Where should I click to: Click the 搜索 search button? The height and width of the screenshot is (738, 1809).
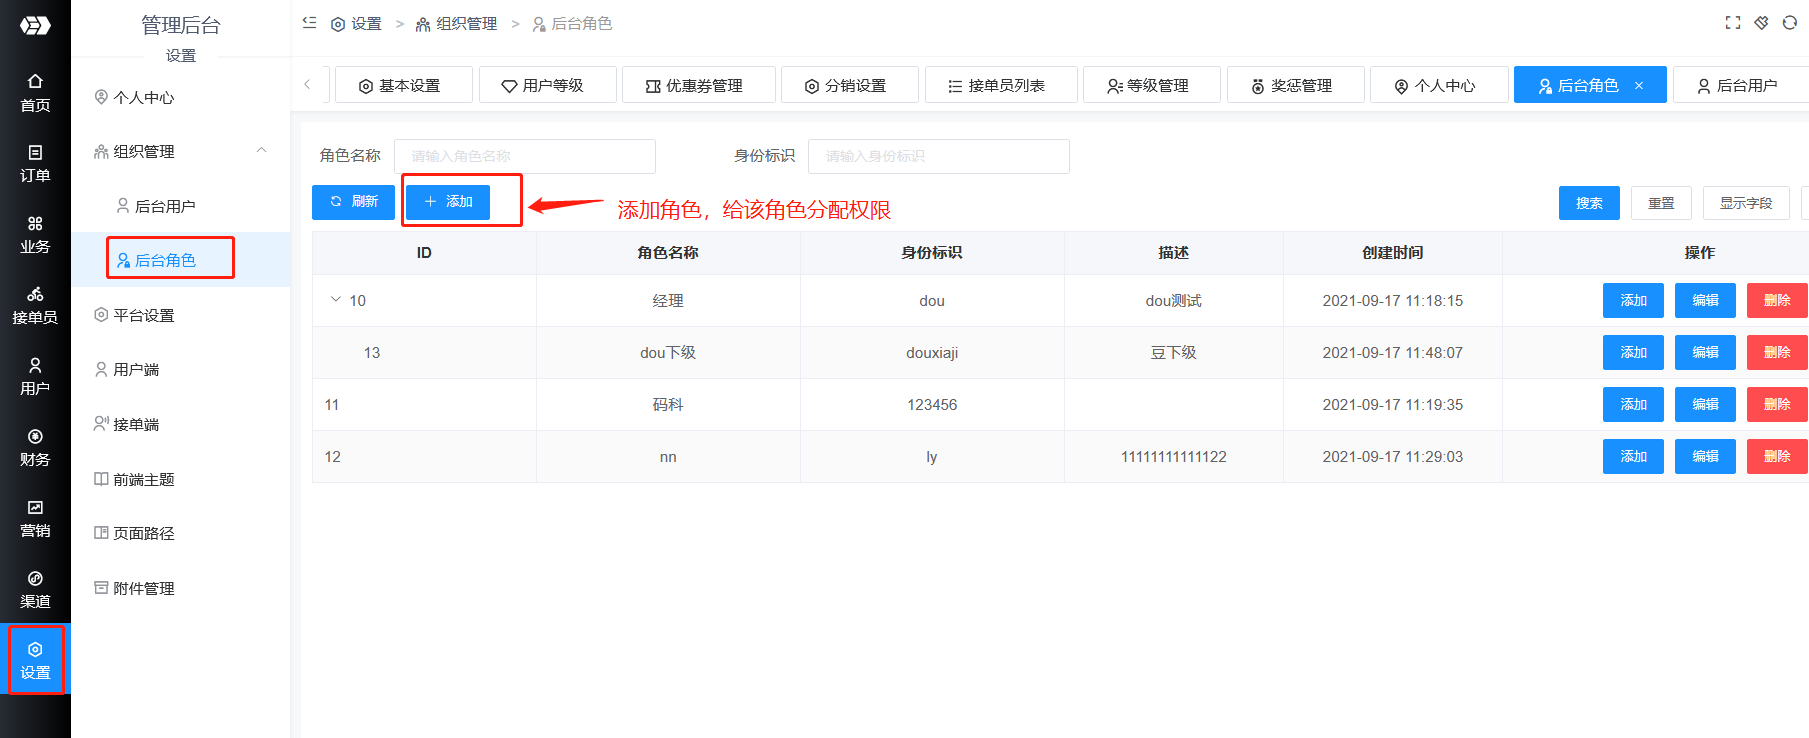[1588, 203]
